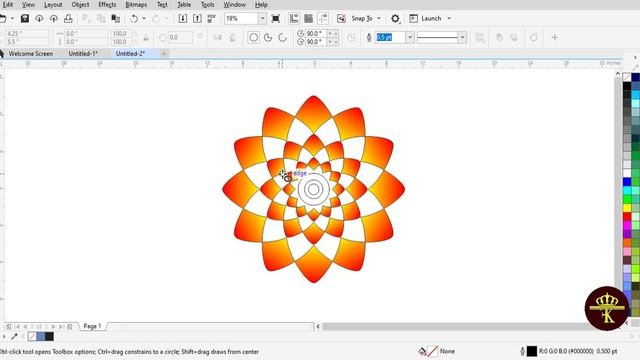The height and width of the screenshot is (360, 640).
Task: Click the Untitled-2 document tab
Action: (x=131, y=53)
